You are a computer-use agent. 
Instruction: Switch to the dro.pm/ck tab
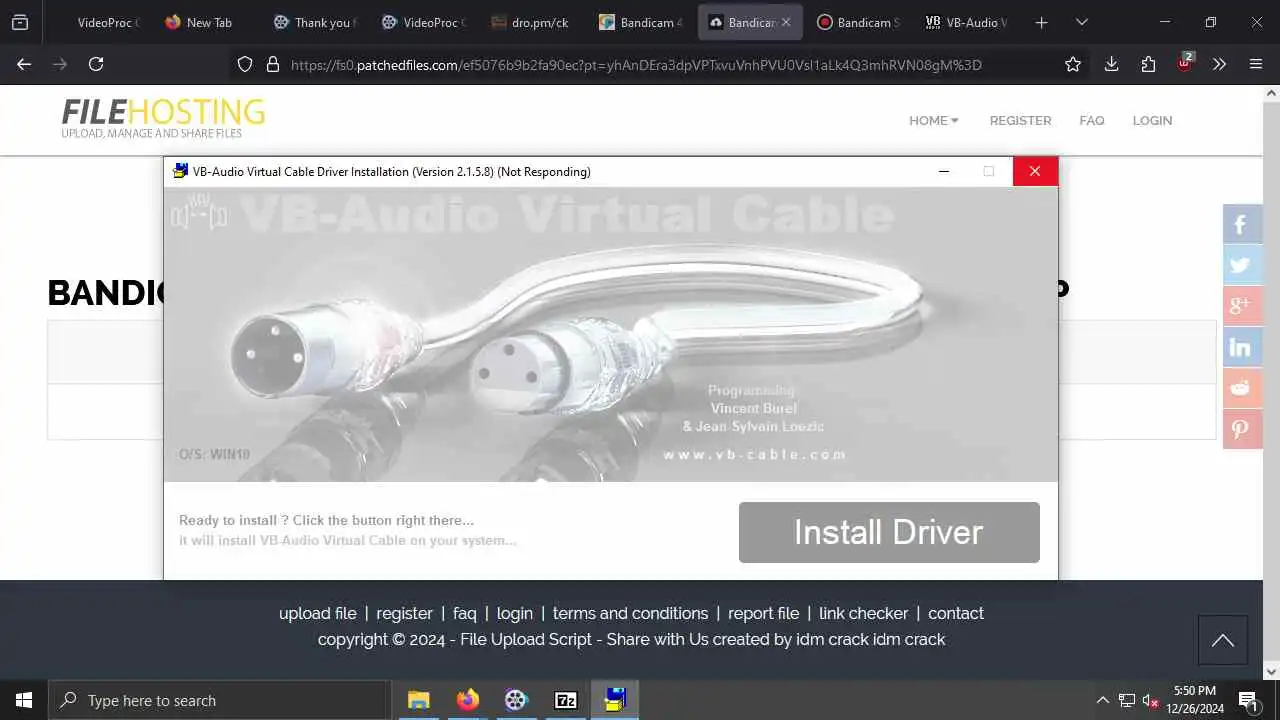click(530, 22)
